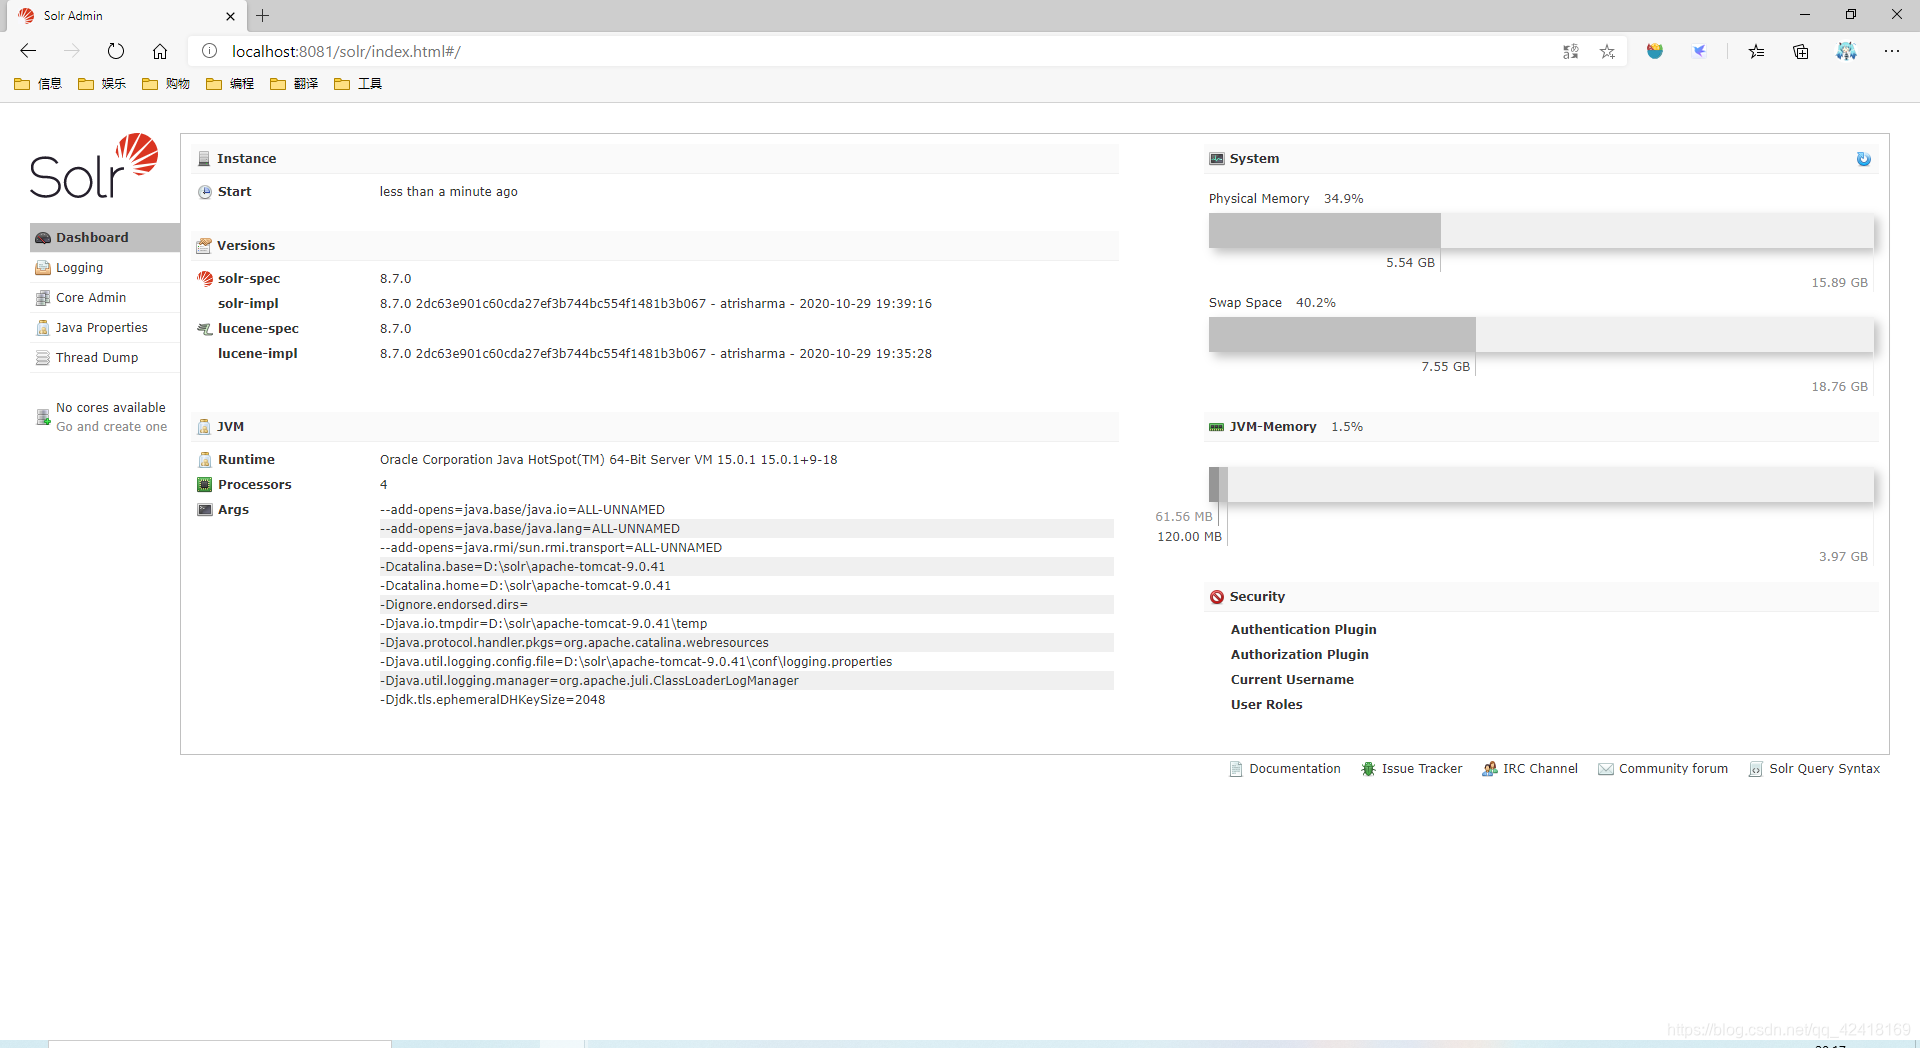Click the Logging sidebar icon
1920x1048 pixels.
click(43, 268)
